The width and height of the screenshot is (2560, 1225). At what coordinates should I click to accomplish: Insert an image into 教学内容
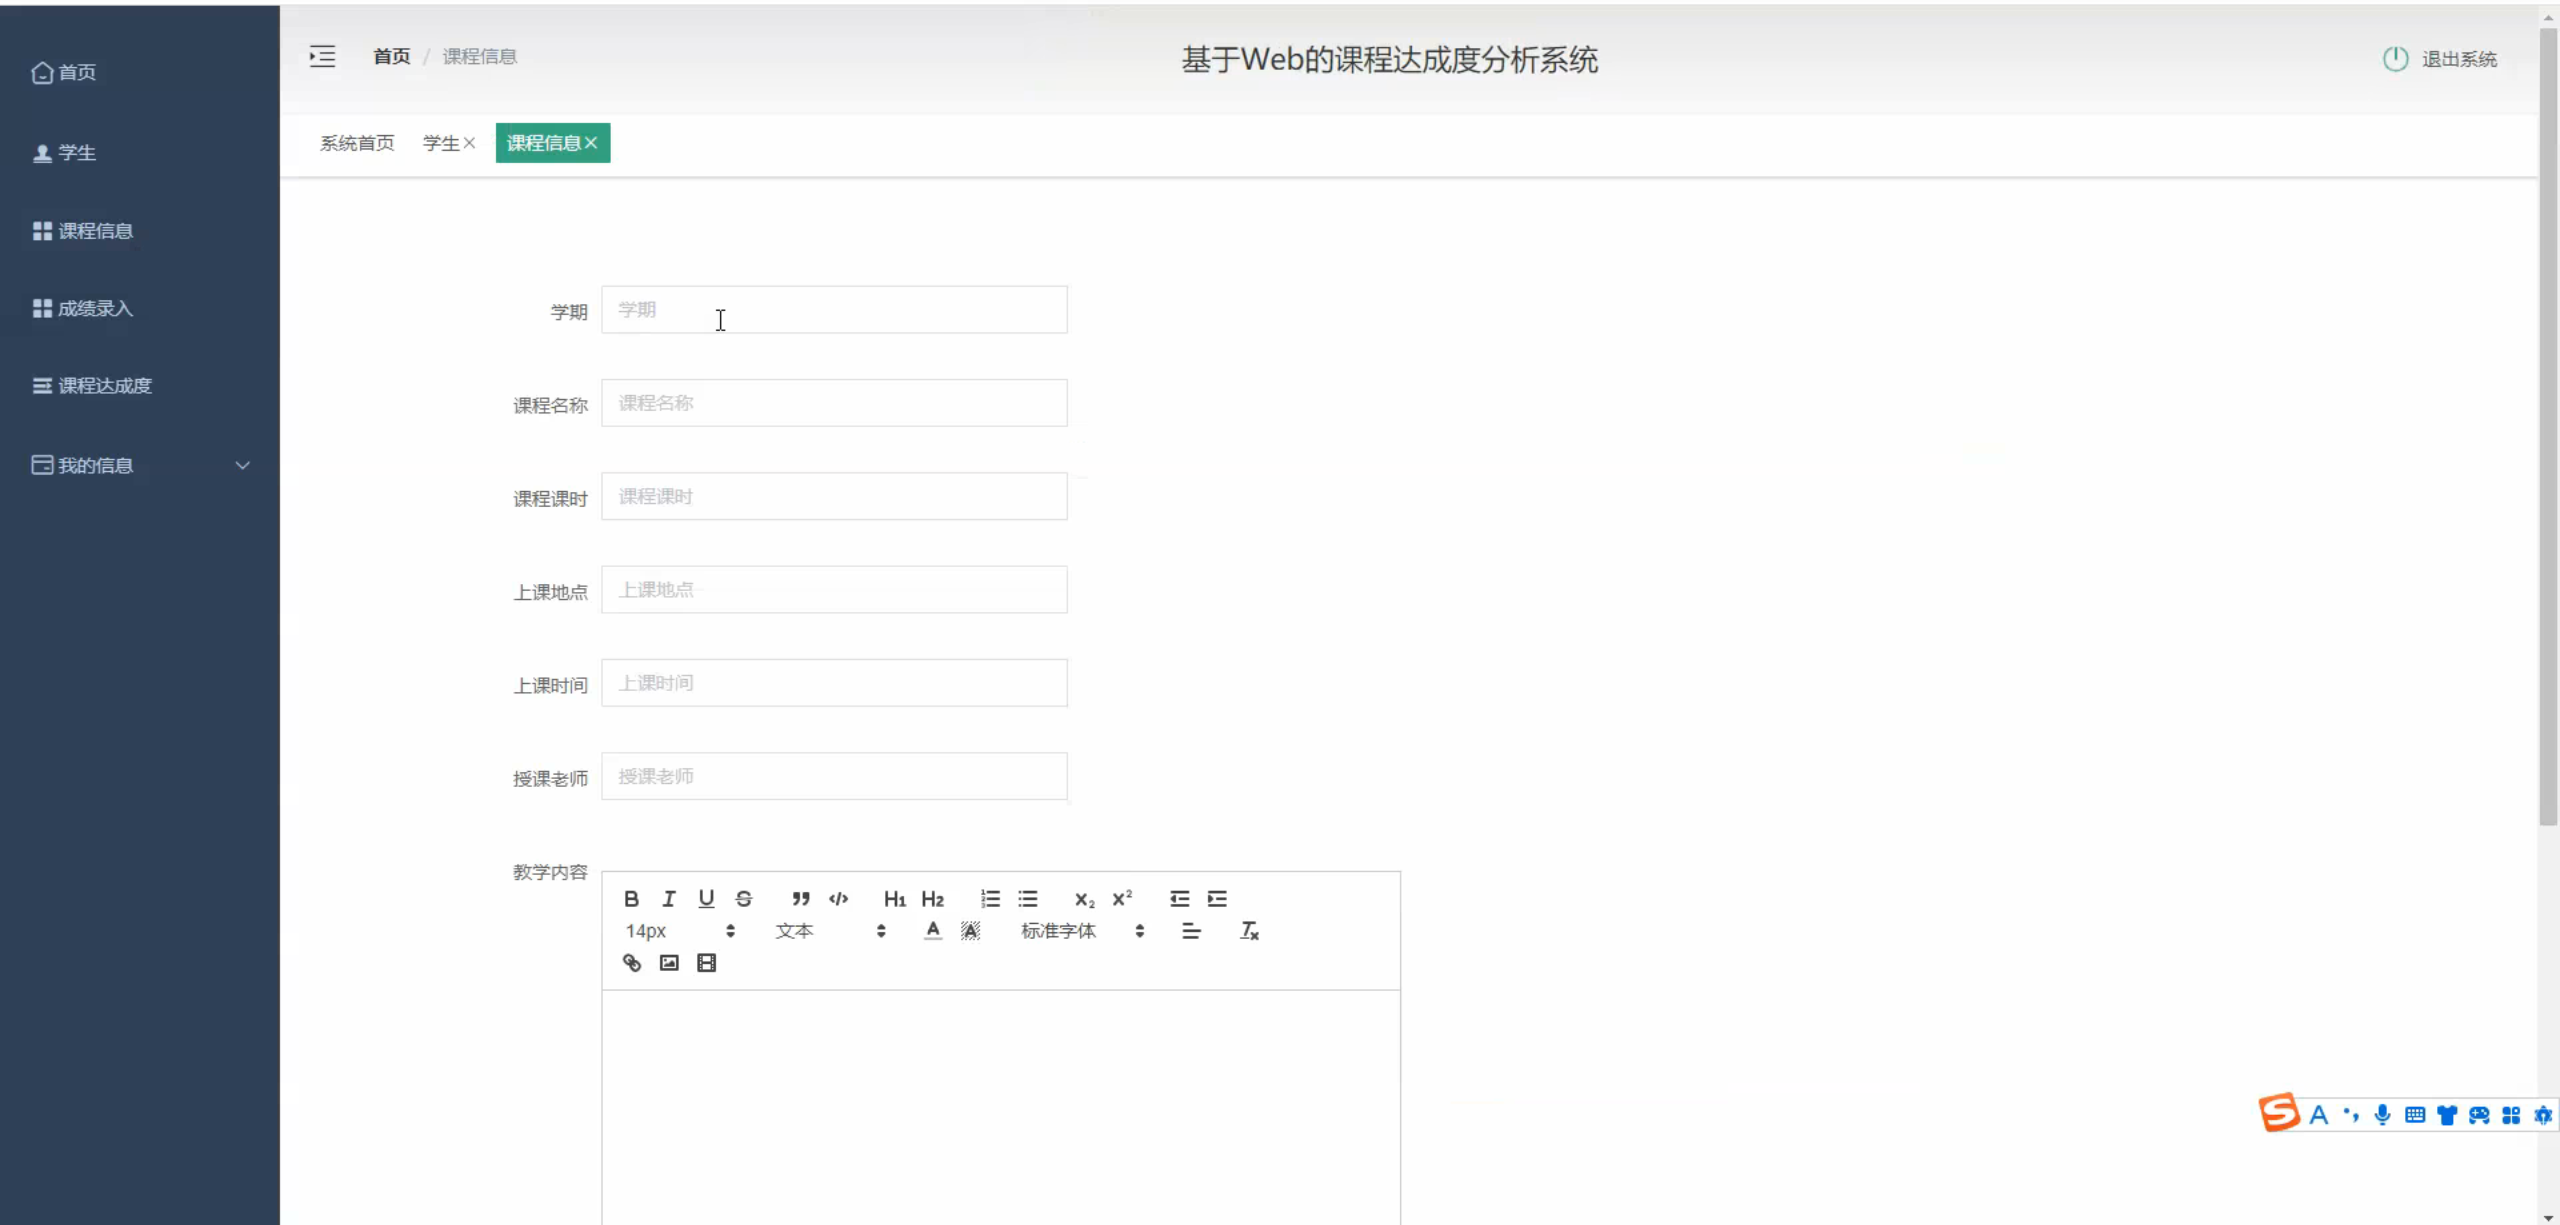[x=669, y=962]
